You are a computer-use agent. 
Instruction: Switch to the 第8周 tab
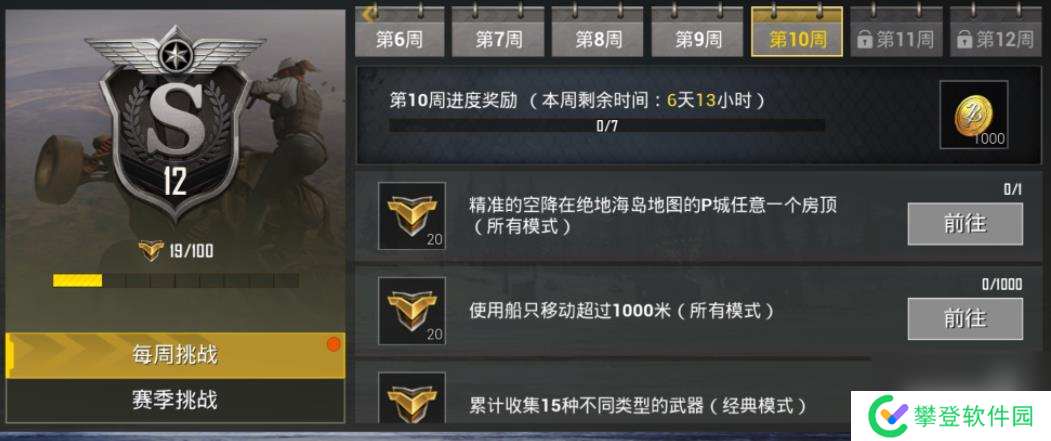(598, 32)
